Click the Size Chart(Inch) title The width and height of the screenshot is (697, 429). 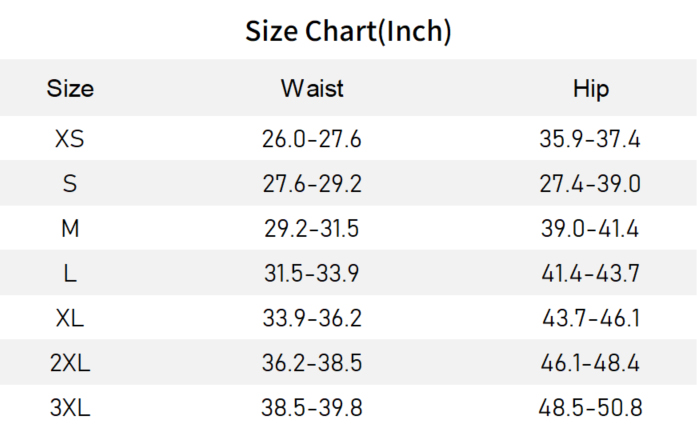[x=348, y=31]
